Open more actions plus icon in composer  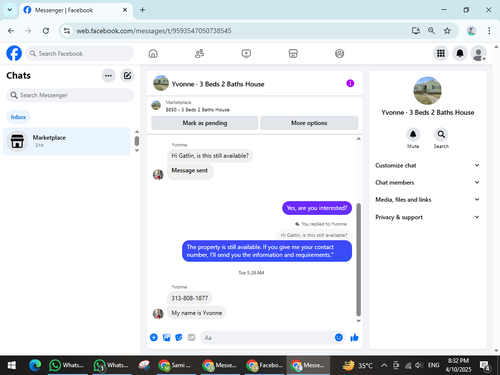[x=154, y=337]
